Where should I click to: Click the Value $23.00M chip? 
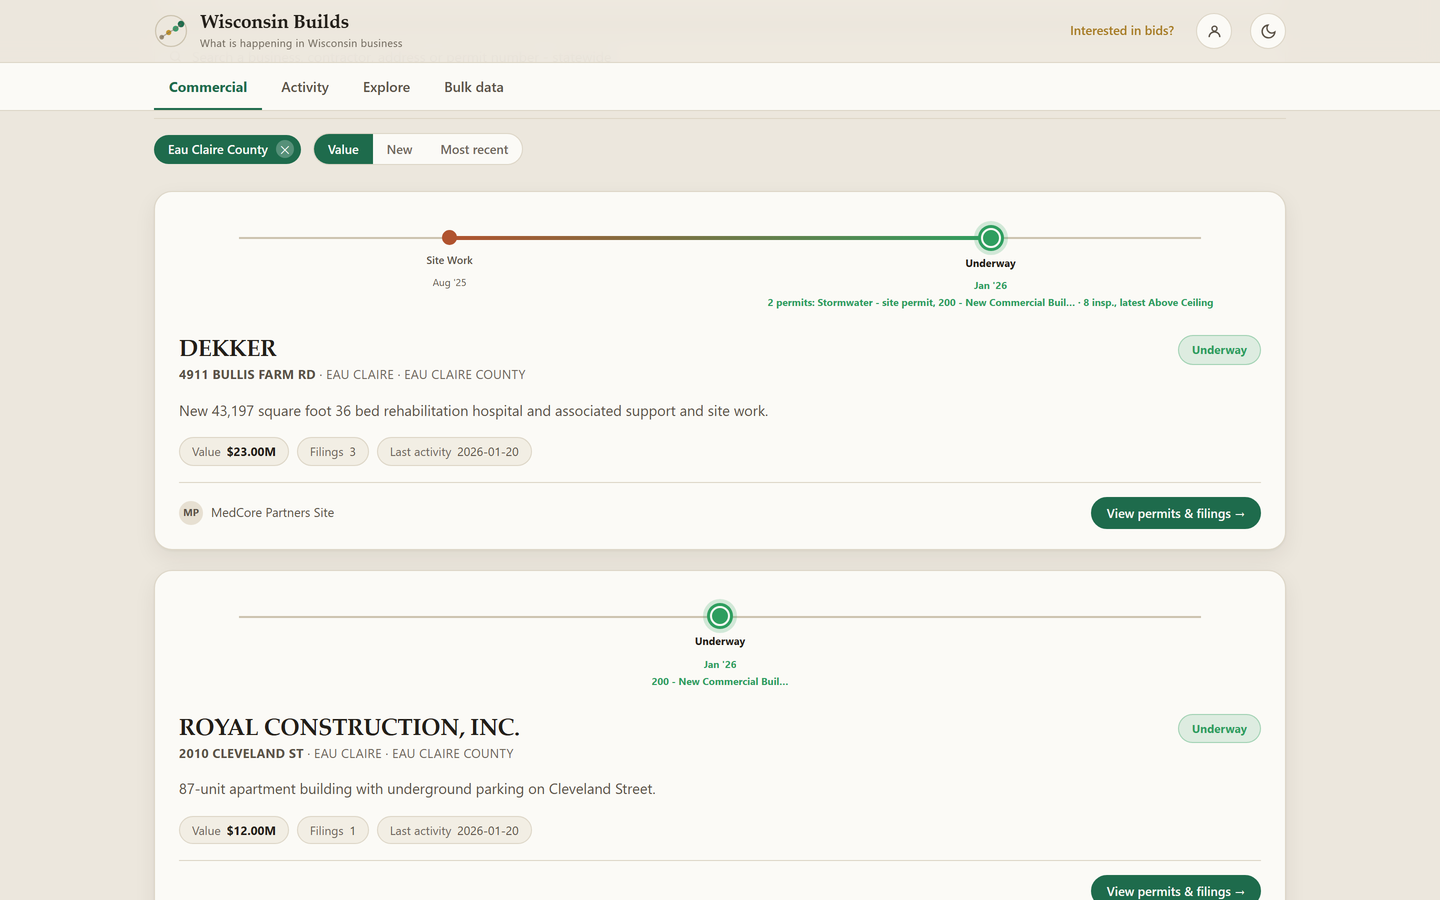click(234, 452)
